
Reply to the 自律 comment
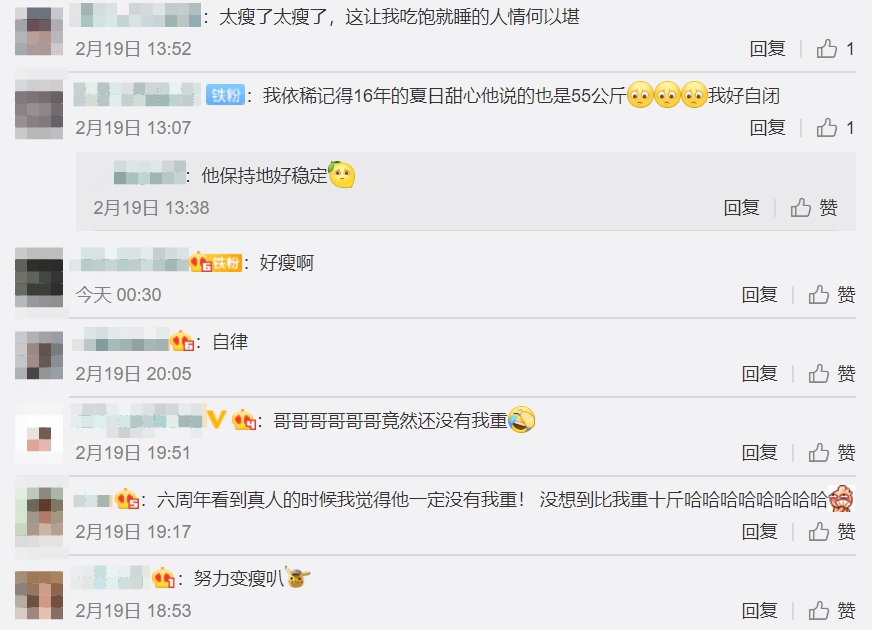tap(759, 374)
